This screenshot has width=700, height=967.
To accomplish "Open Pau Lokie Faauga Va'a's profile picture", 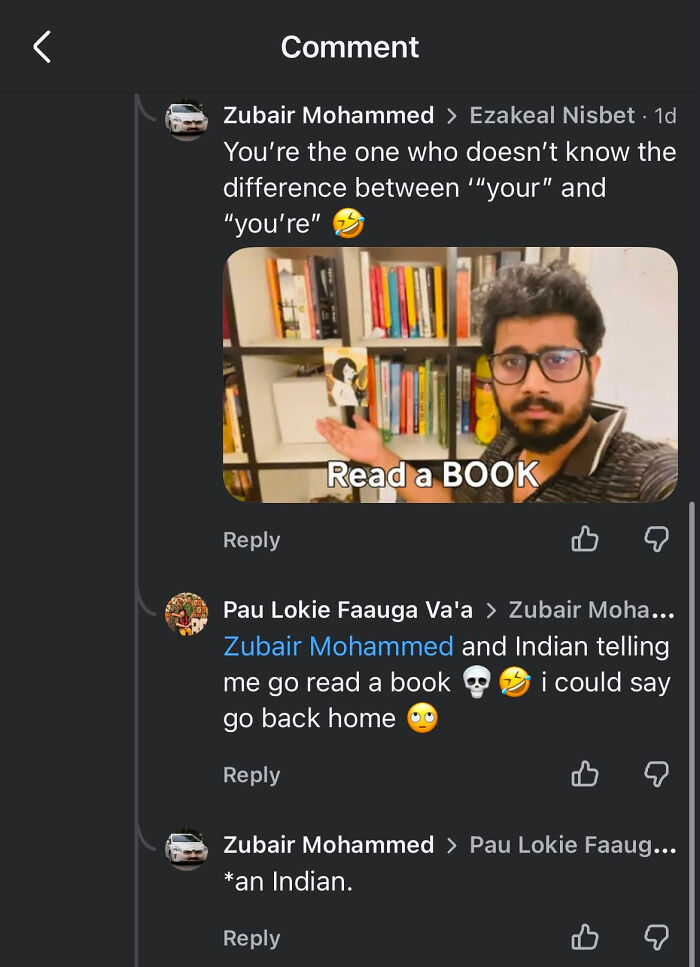I will point(186,614).
